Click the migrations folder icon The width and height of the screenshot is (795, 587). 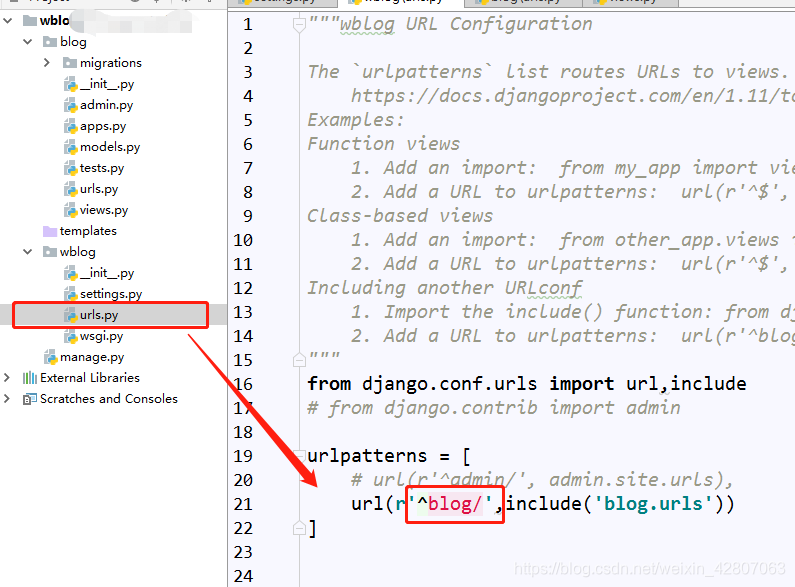69,63
